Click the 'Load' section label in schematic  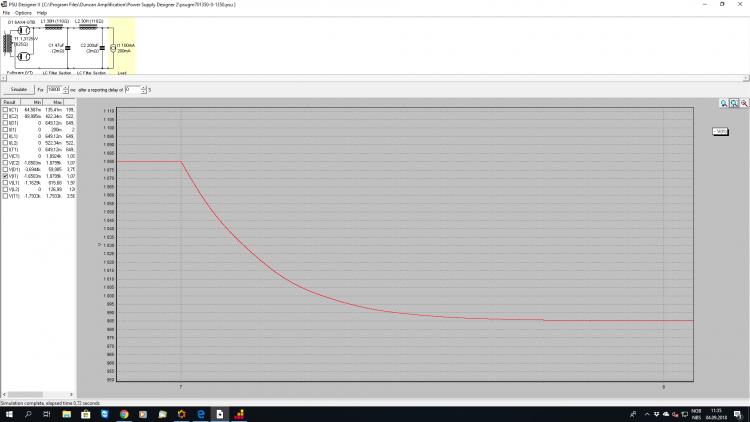click(x=122, y=73)
